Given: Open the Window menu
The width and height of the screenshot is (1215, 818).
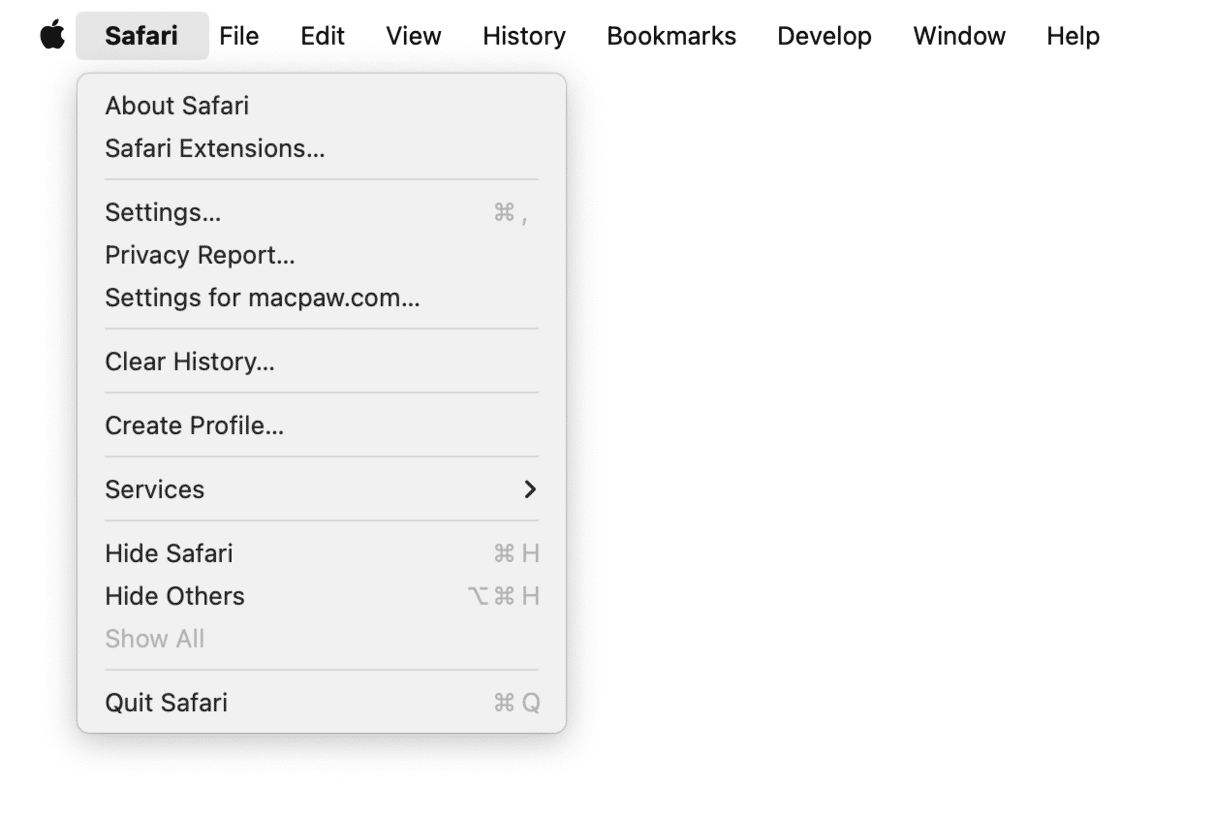Looking at the screenshot, I should pos(959,36).
